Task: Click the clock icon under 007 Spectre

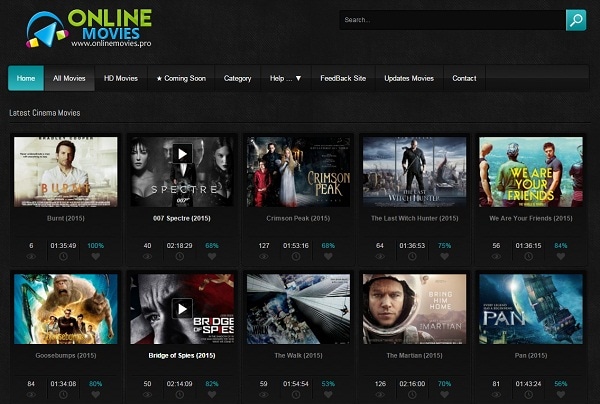Action: click(x=179, y=257)
